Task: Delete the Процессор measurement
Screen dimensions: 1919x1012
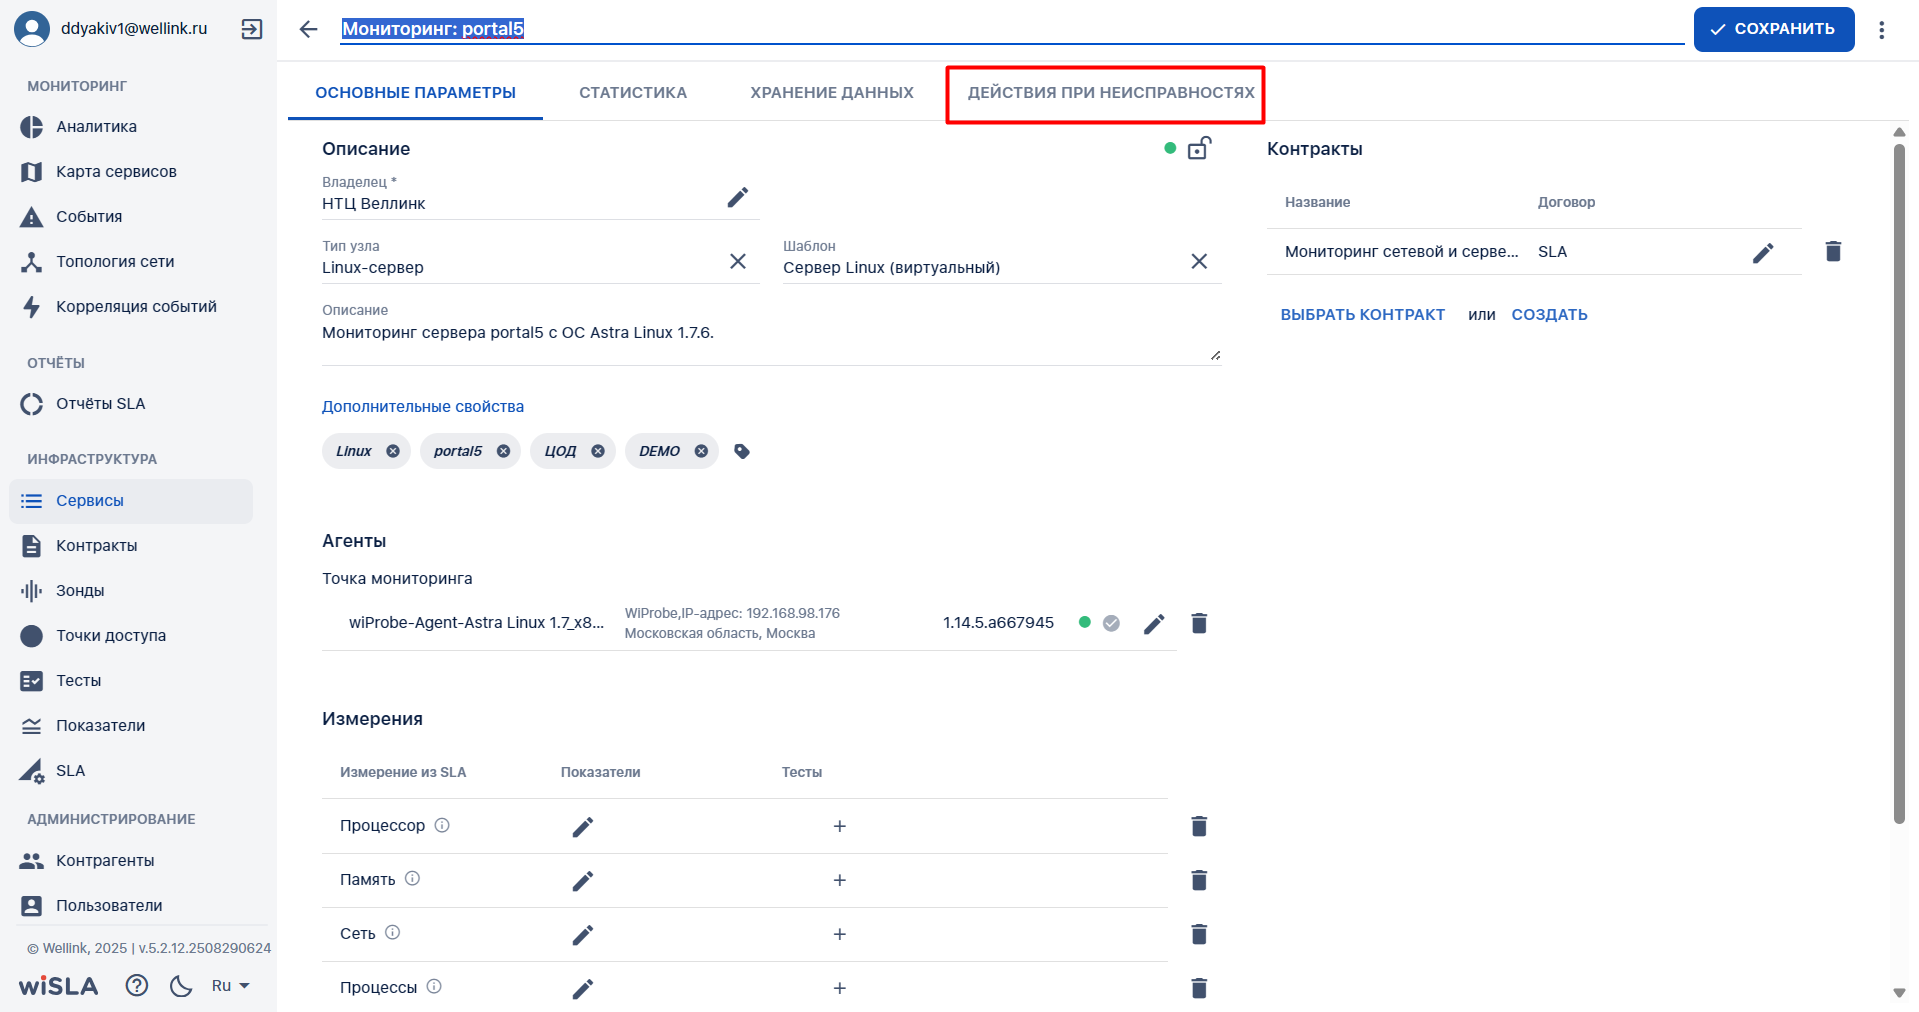Action: (x=1199, y=826)
